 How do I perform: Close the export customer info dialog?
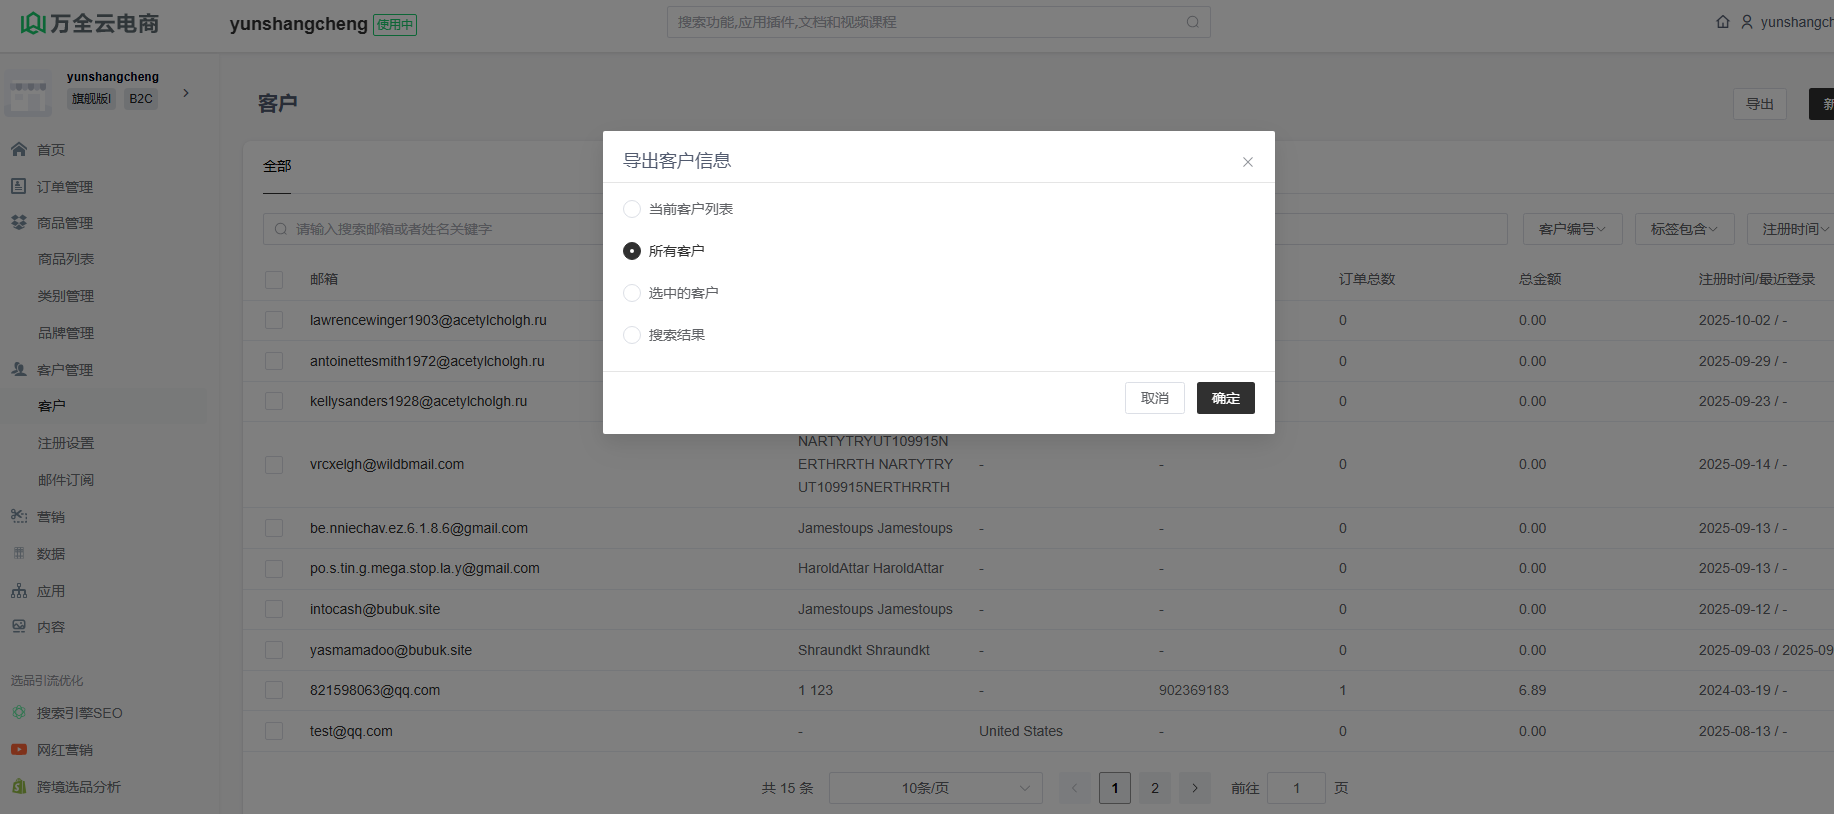click(1247, 162)
